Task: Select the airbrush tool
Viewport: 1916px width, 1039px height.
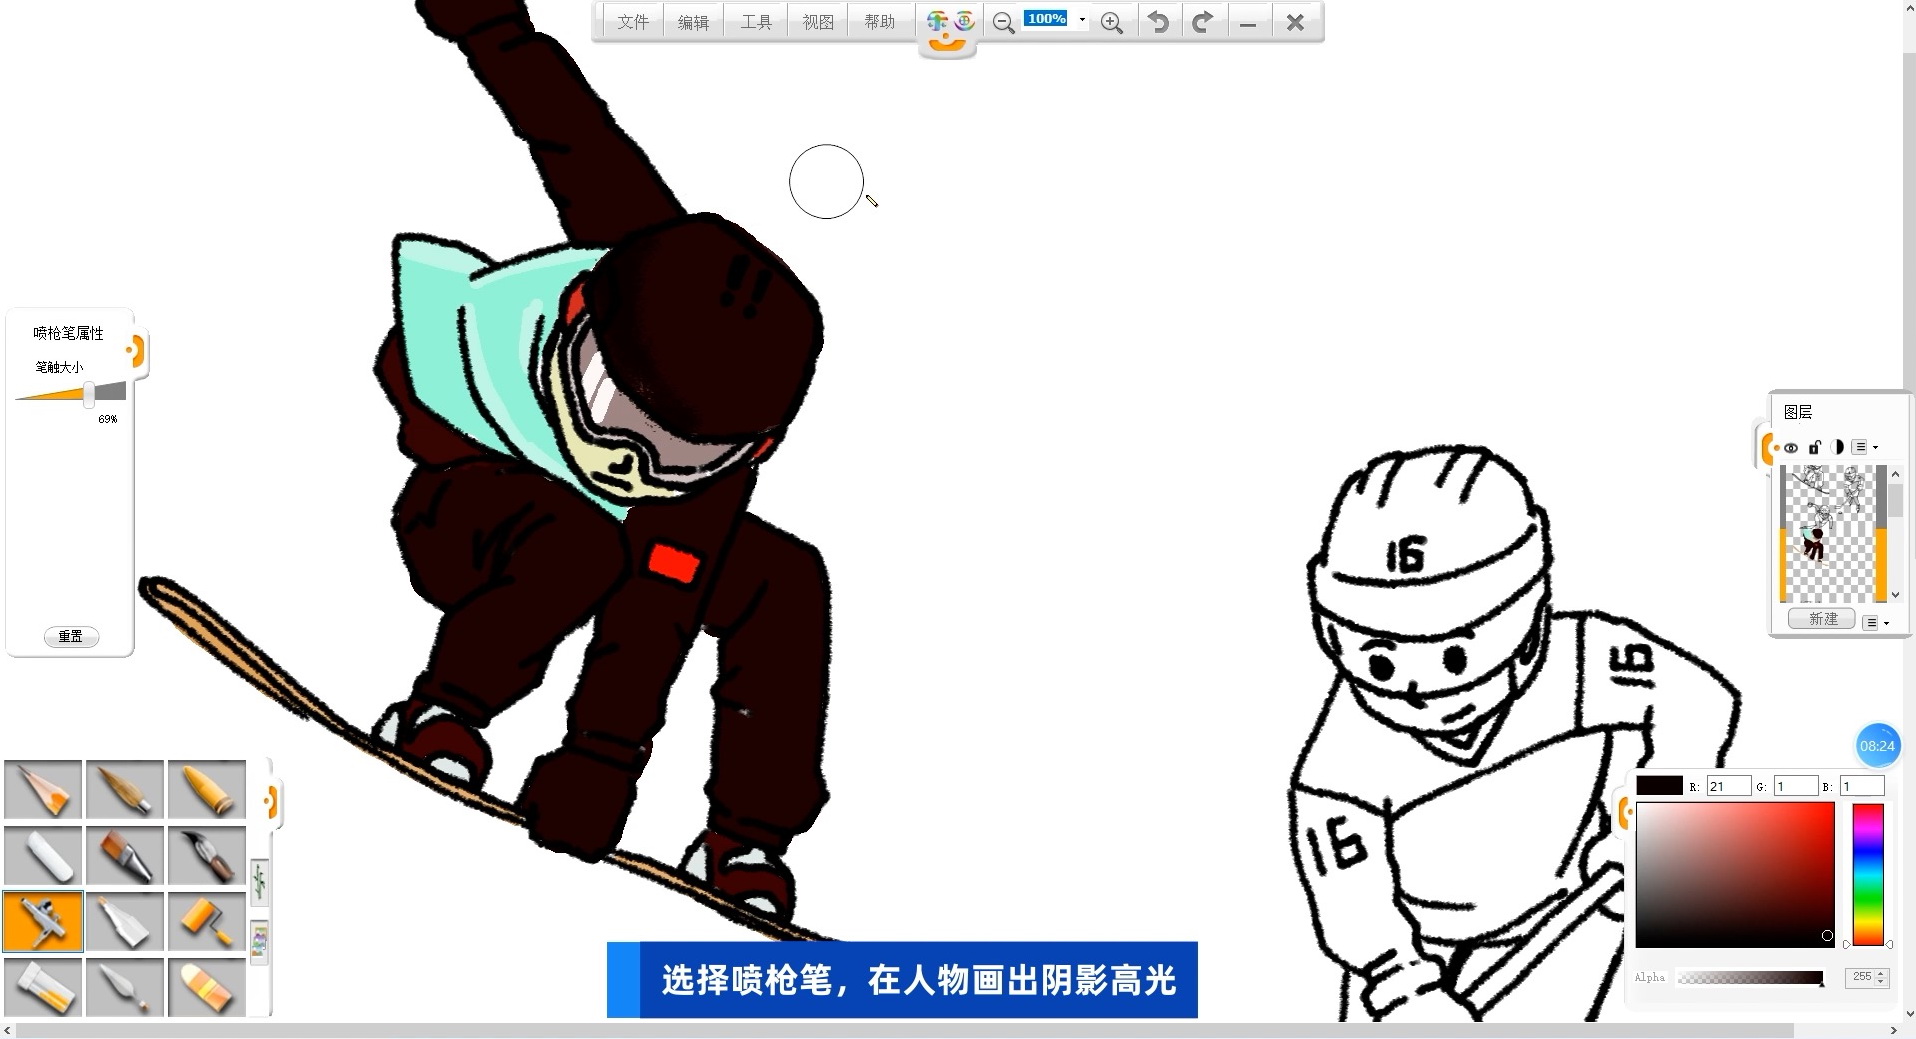Action: point(42,920)
